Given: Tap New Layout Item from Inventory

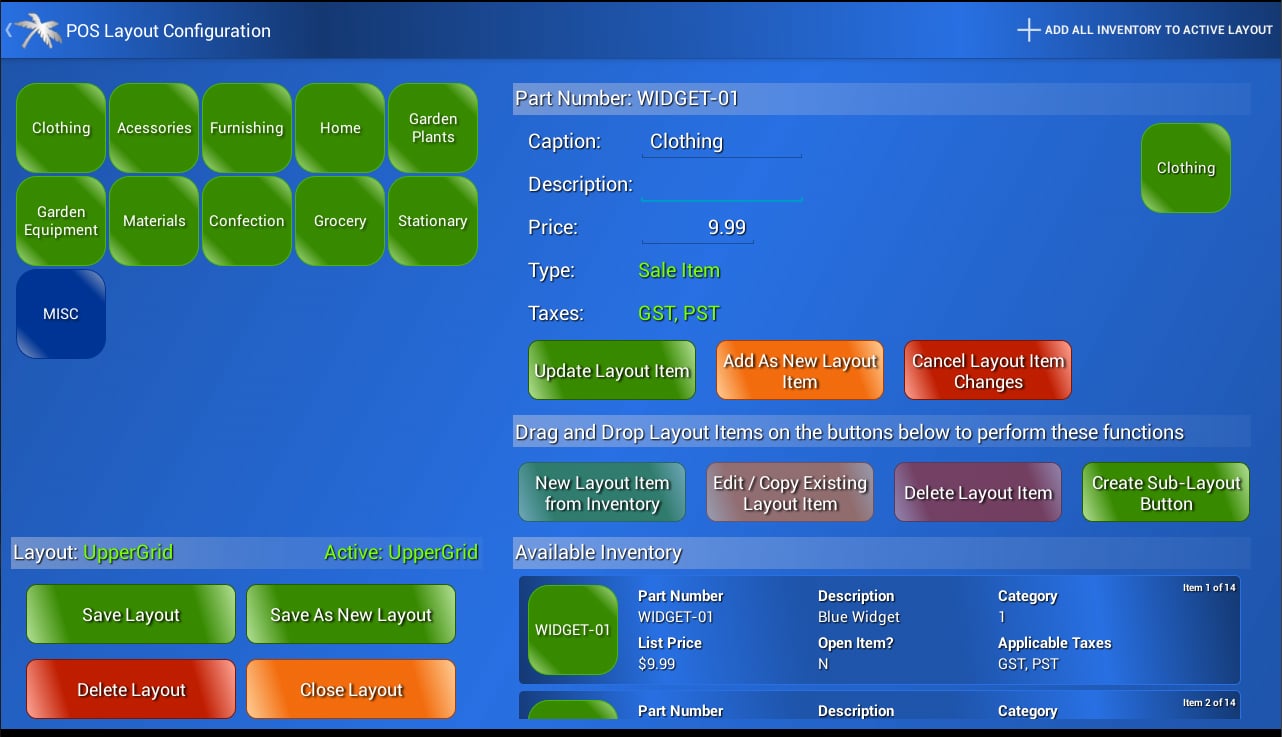Looking at the screenshot, I should [602, 493].
